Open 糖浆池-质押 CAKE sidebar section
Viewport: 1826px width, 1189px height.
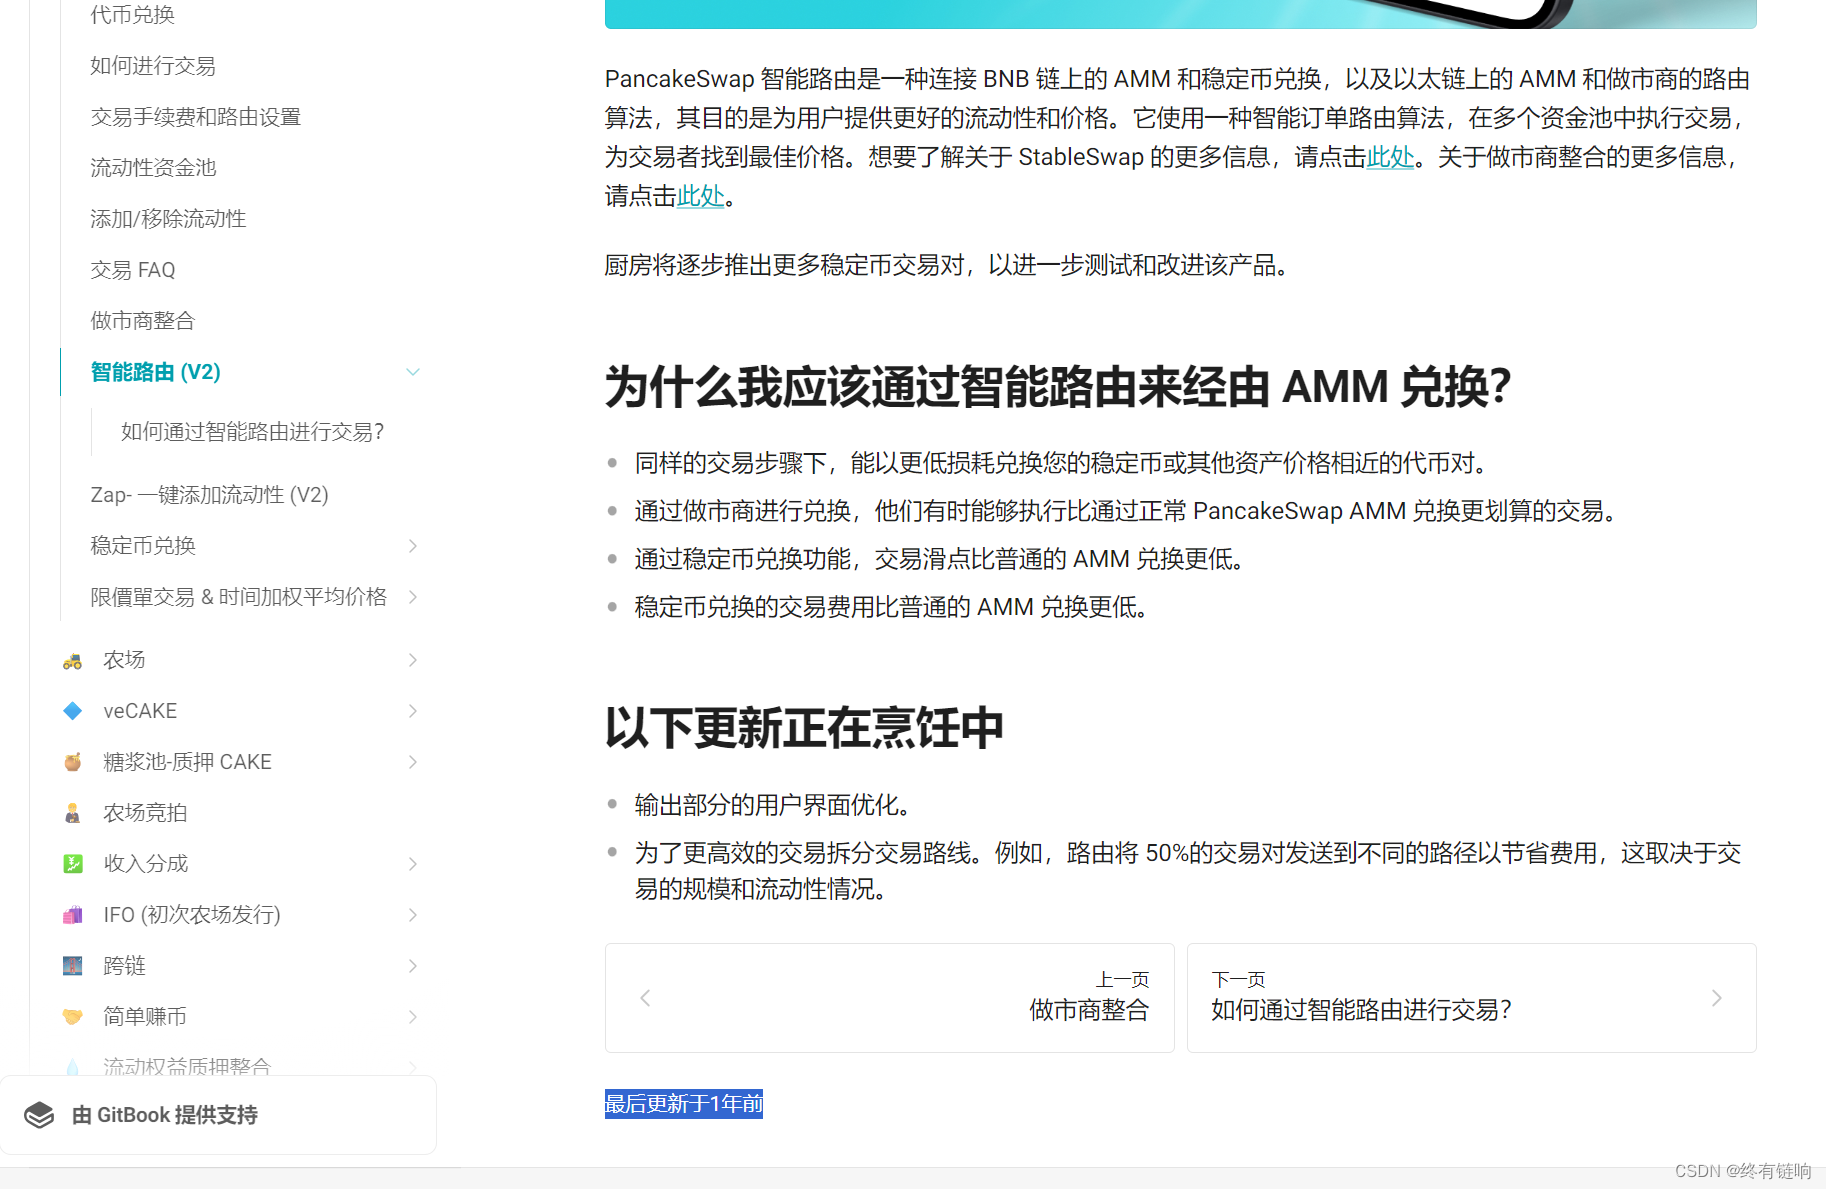click(187, 762)
